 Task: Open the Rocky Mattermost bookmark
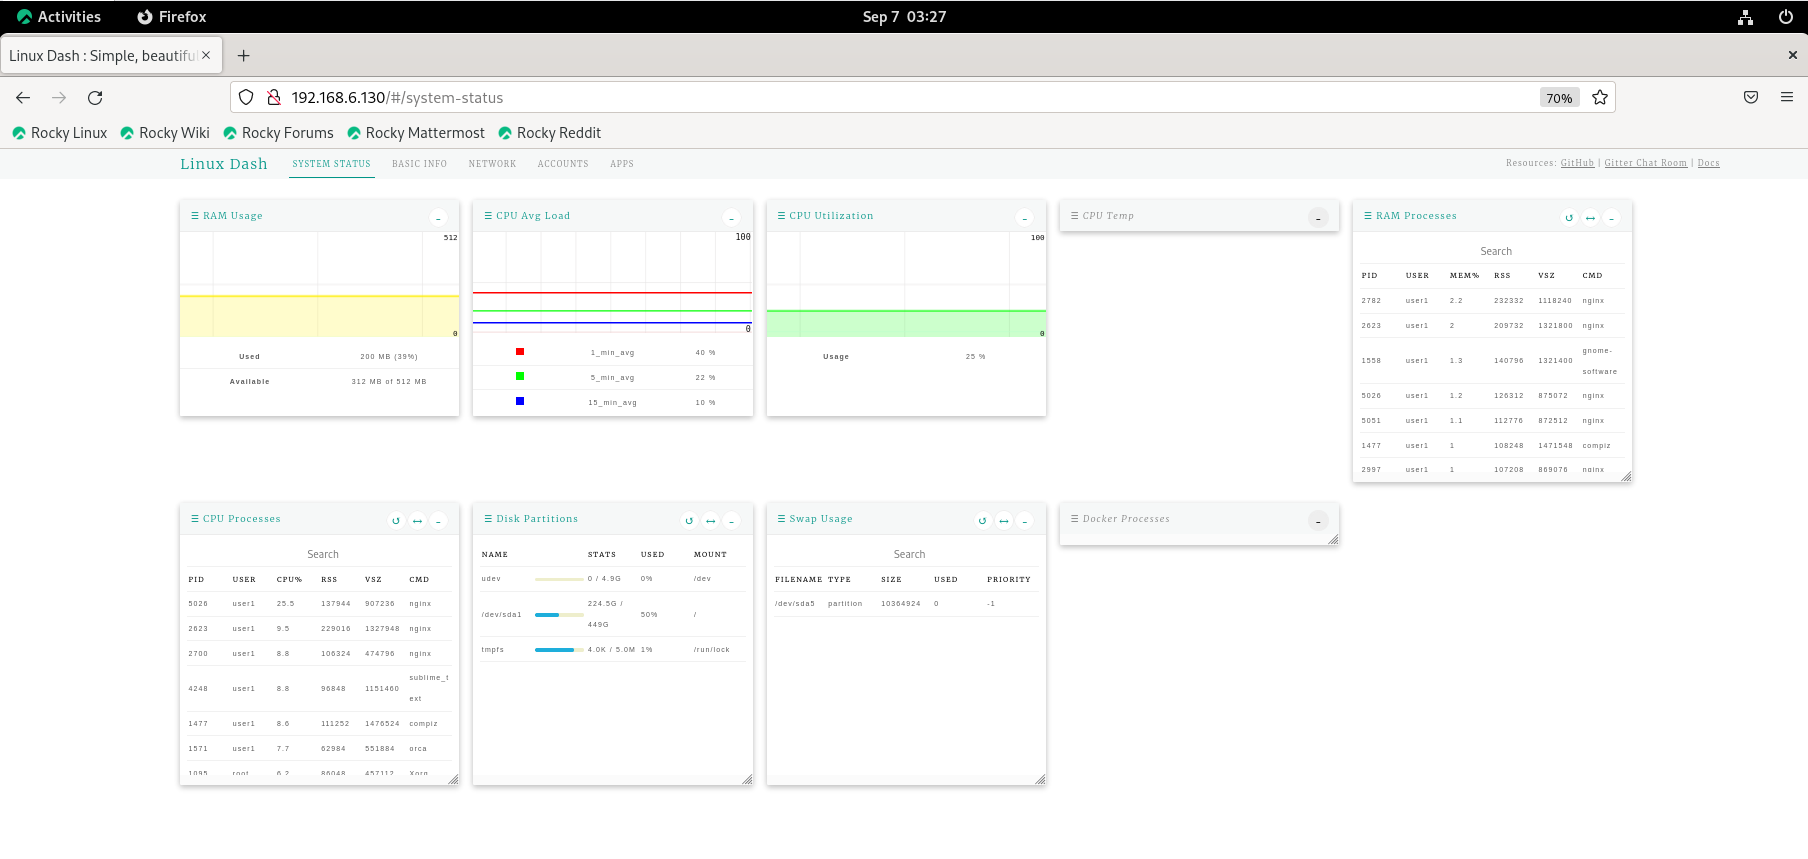pyautogui.click(x=416, y=133)
